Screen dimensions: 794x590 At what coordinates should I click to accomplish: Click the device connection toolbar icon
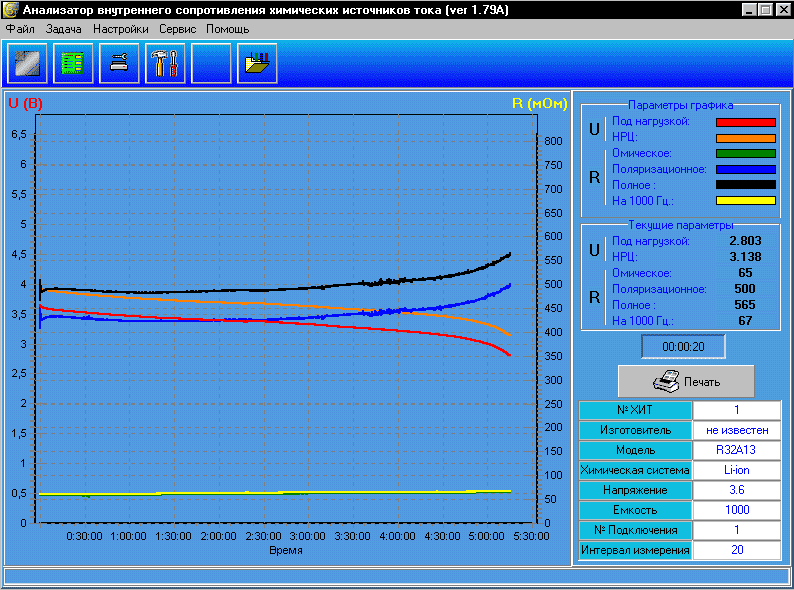pos(120,63)
